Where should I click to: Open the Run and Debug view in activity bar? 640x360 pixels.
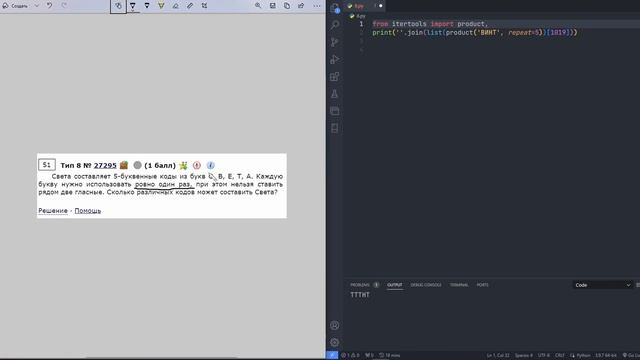click(335, 60)
